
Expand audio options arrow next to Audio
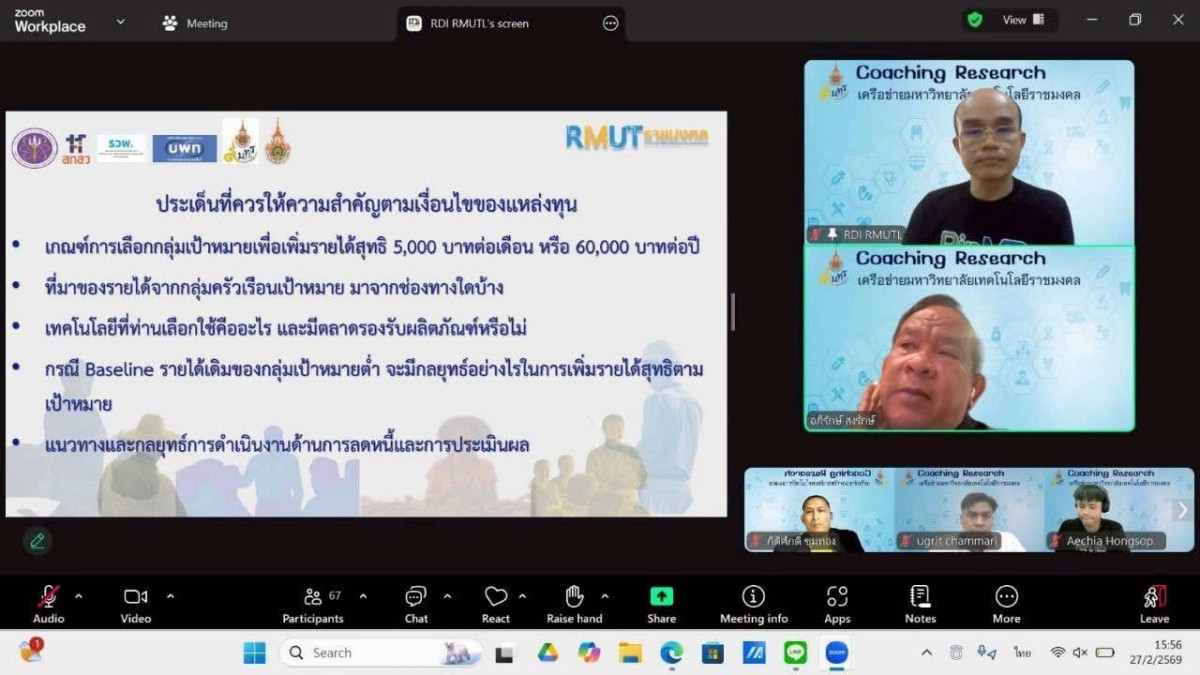(x=79, y=596)
